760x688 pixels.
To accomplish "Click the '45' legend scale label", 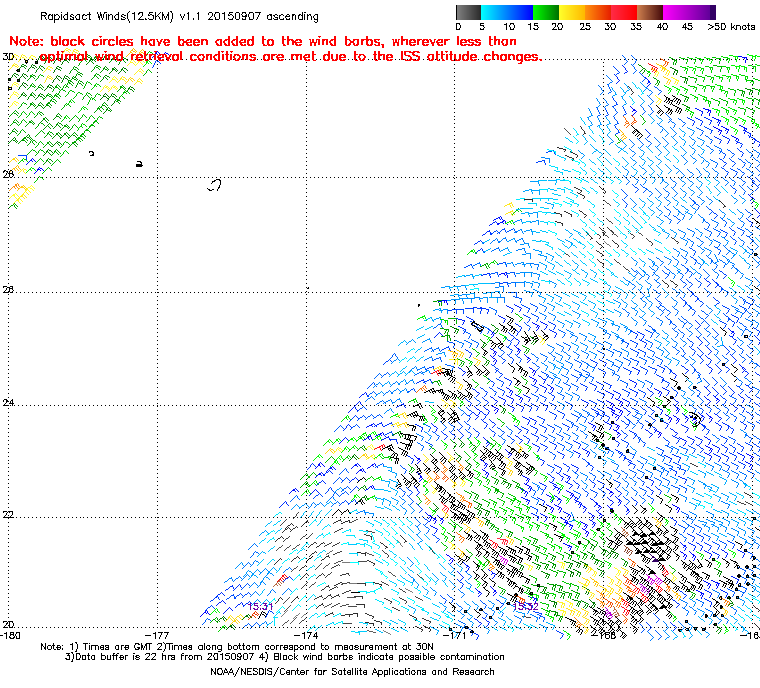I will 687,27.
